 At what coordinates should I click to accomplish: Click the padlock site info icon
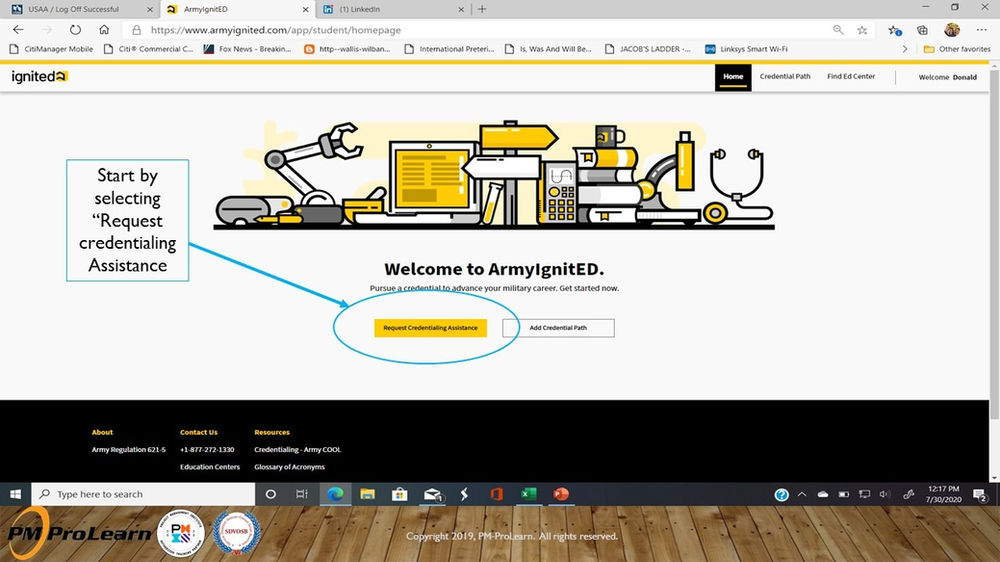136,30
